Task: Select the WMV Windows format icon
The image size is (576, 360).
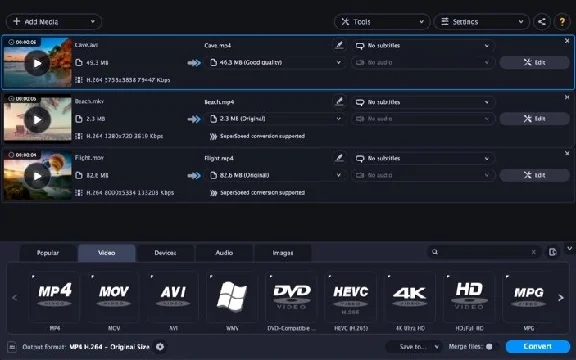Action: pos(232,297)
